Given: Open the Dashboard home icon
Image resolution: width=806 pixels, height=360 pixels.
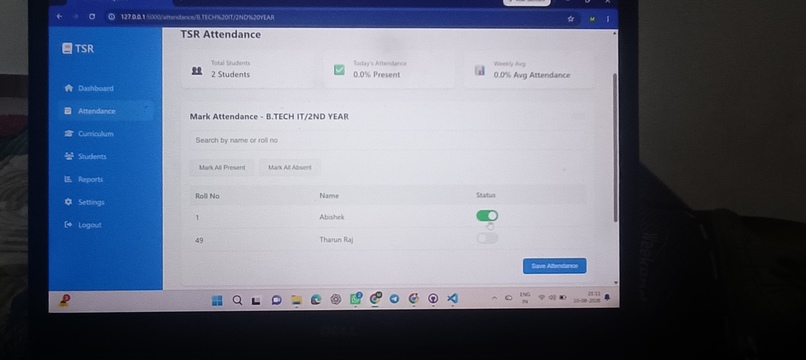Looking at the screenshot, I should pyautogui.click(x=69, y=88).
